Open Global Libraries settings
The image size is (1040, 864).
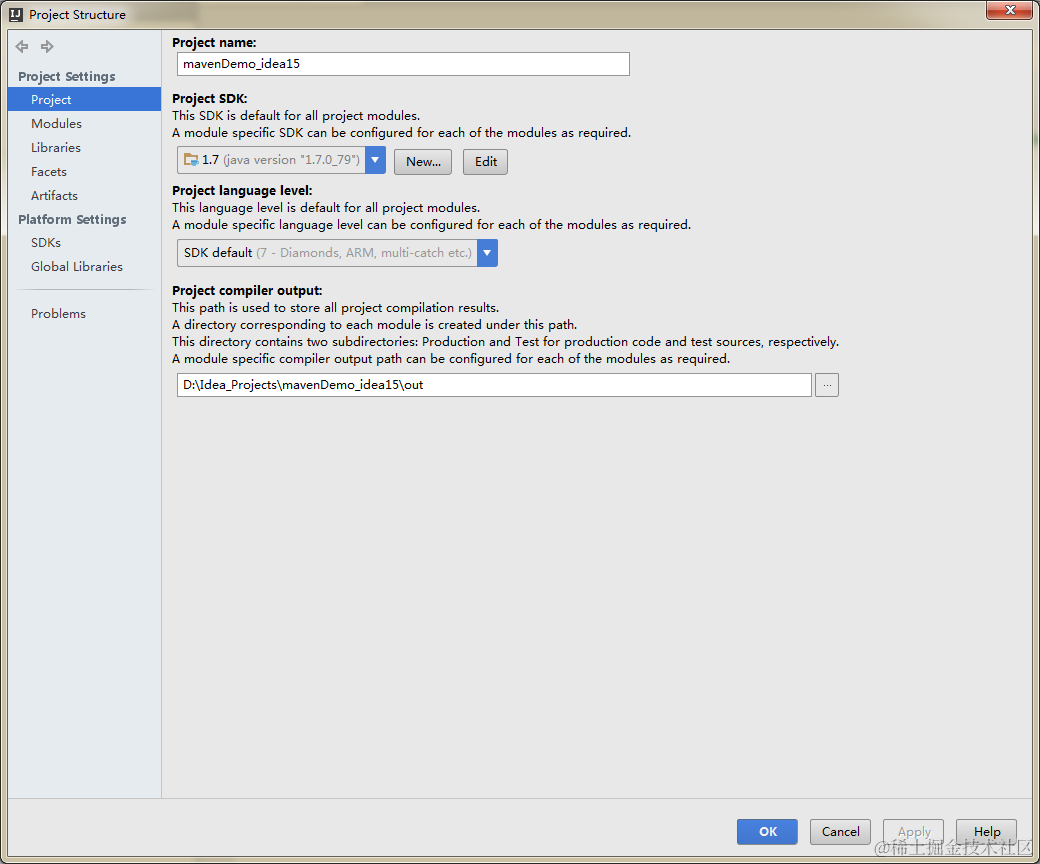[x=77, y=267]
